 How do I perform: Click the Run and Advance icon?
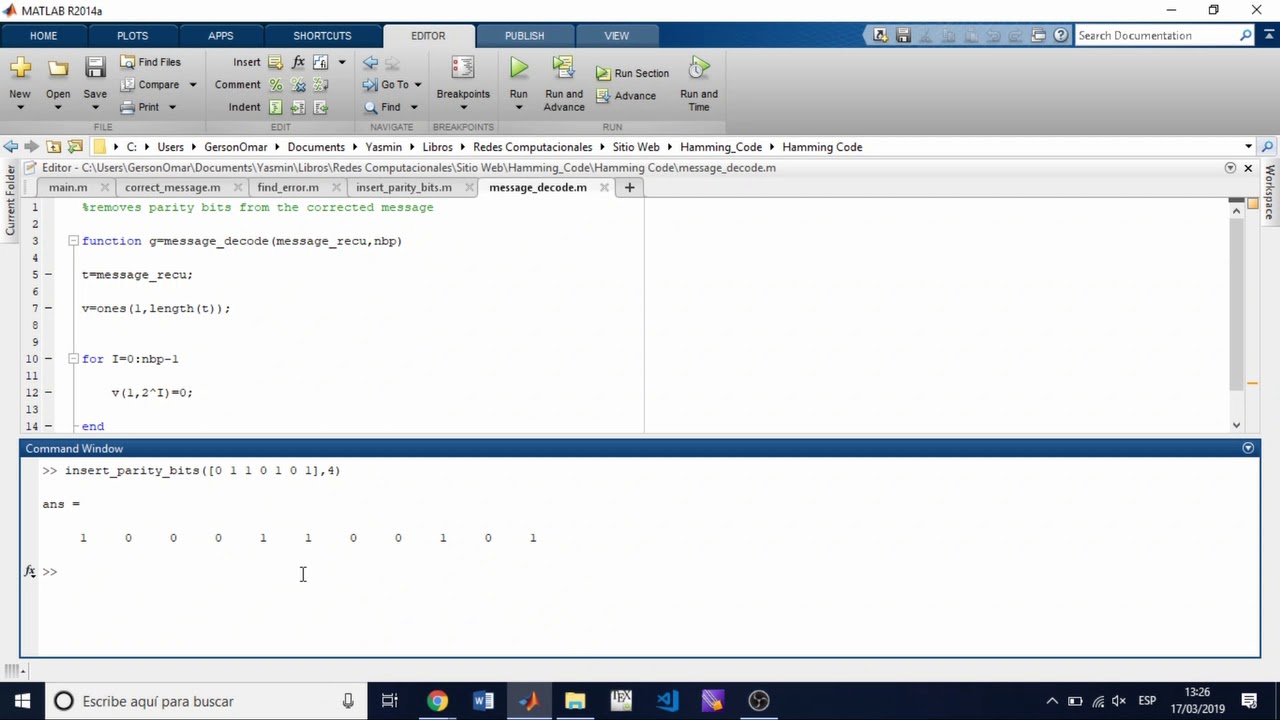(x=563, y=68)
